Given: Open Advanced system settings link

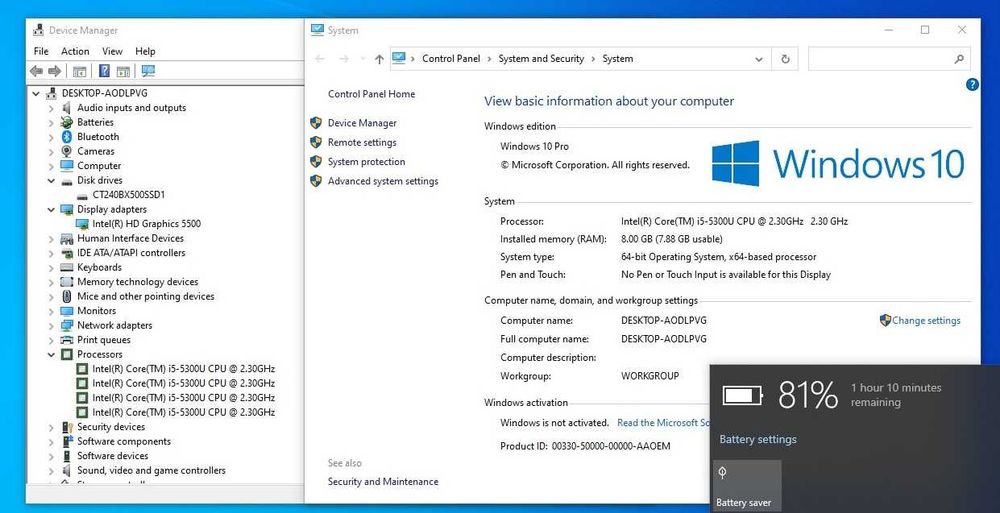Looking at the screenshot, I should [x=383, y=181].
